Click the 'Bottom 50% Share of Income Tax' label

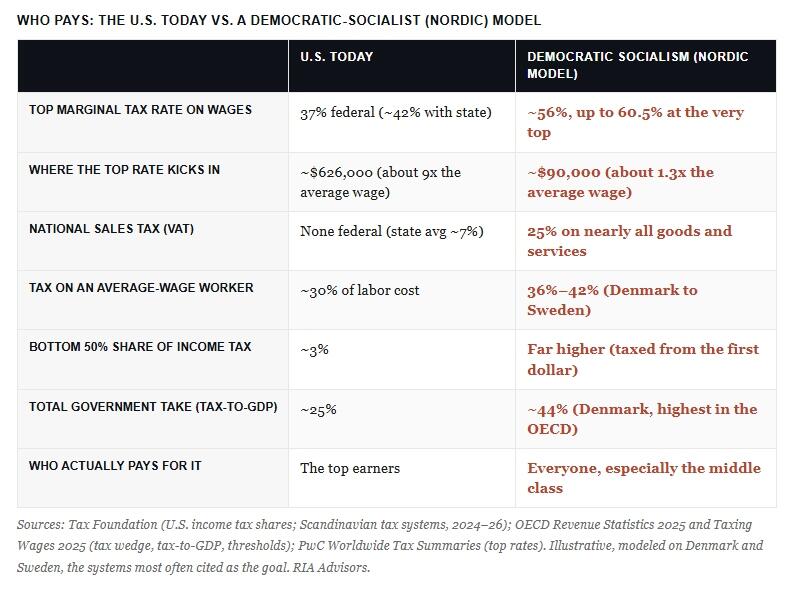point(140,347)
